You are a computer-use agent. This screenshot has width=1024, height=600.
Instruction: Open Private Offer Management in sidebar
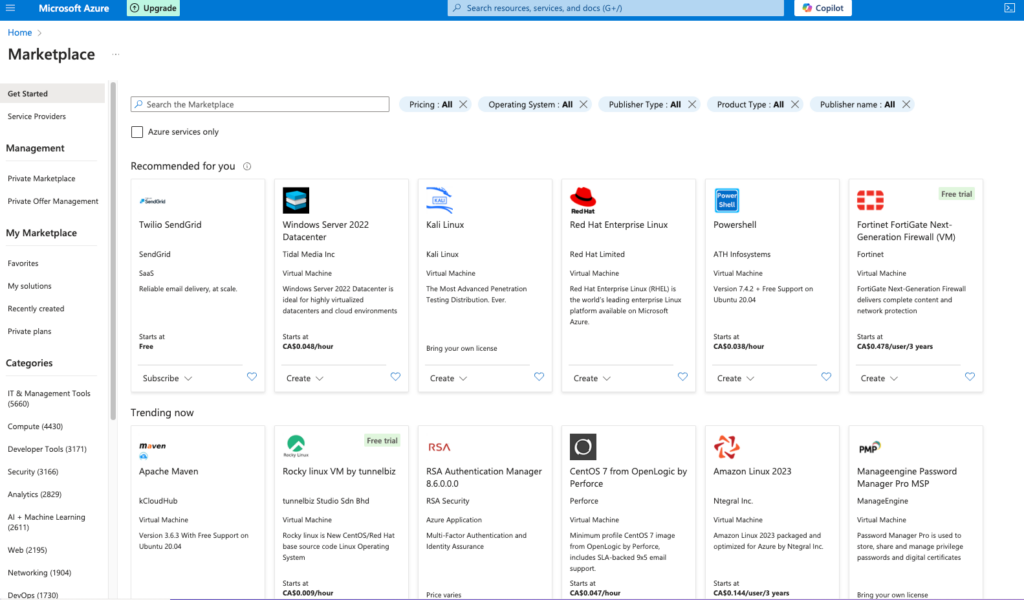pos(53,201)
